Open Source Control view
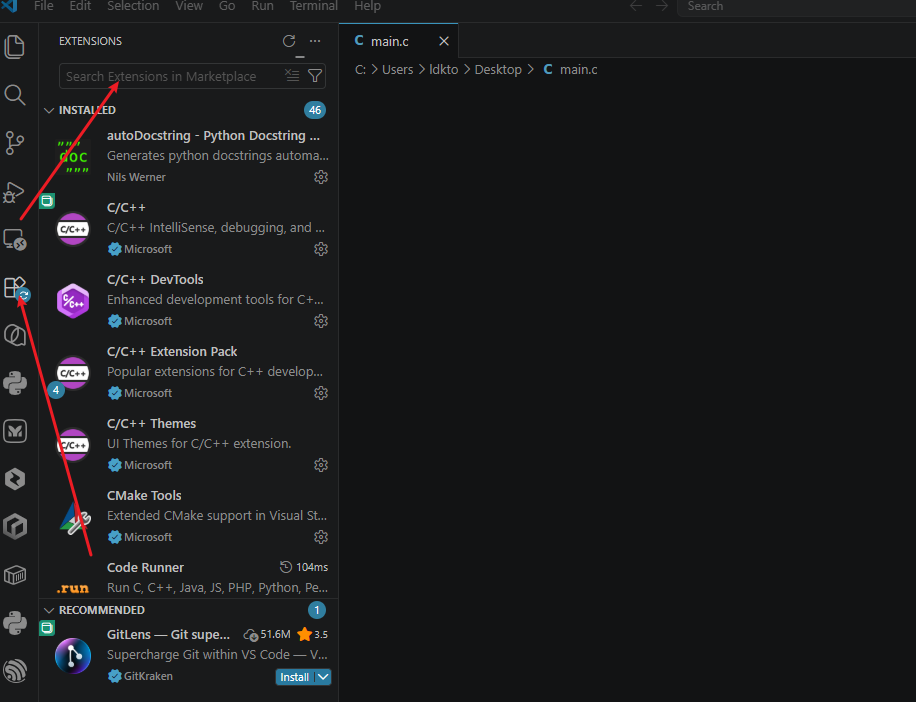The width and height of the screenshot is (916, 702). coord(15,143)
